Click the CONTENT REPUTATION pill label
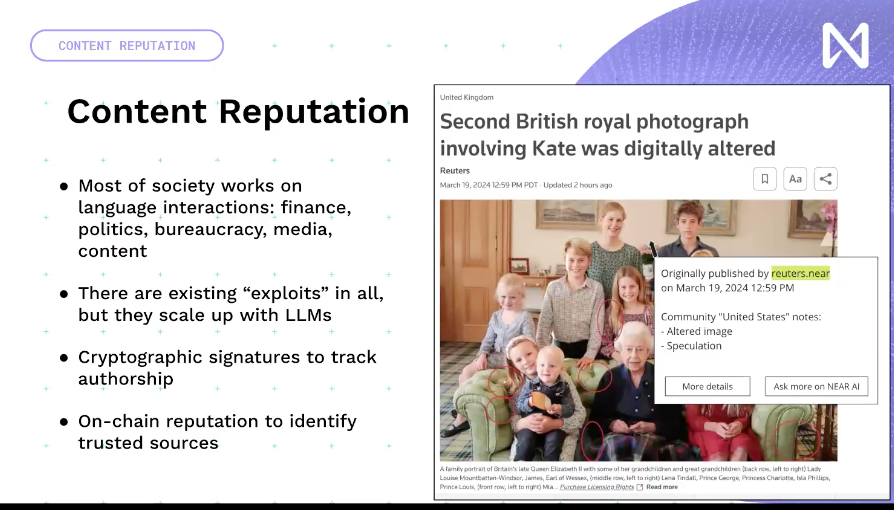This screenshot has width=894, height=510. tap(127, 46)
